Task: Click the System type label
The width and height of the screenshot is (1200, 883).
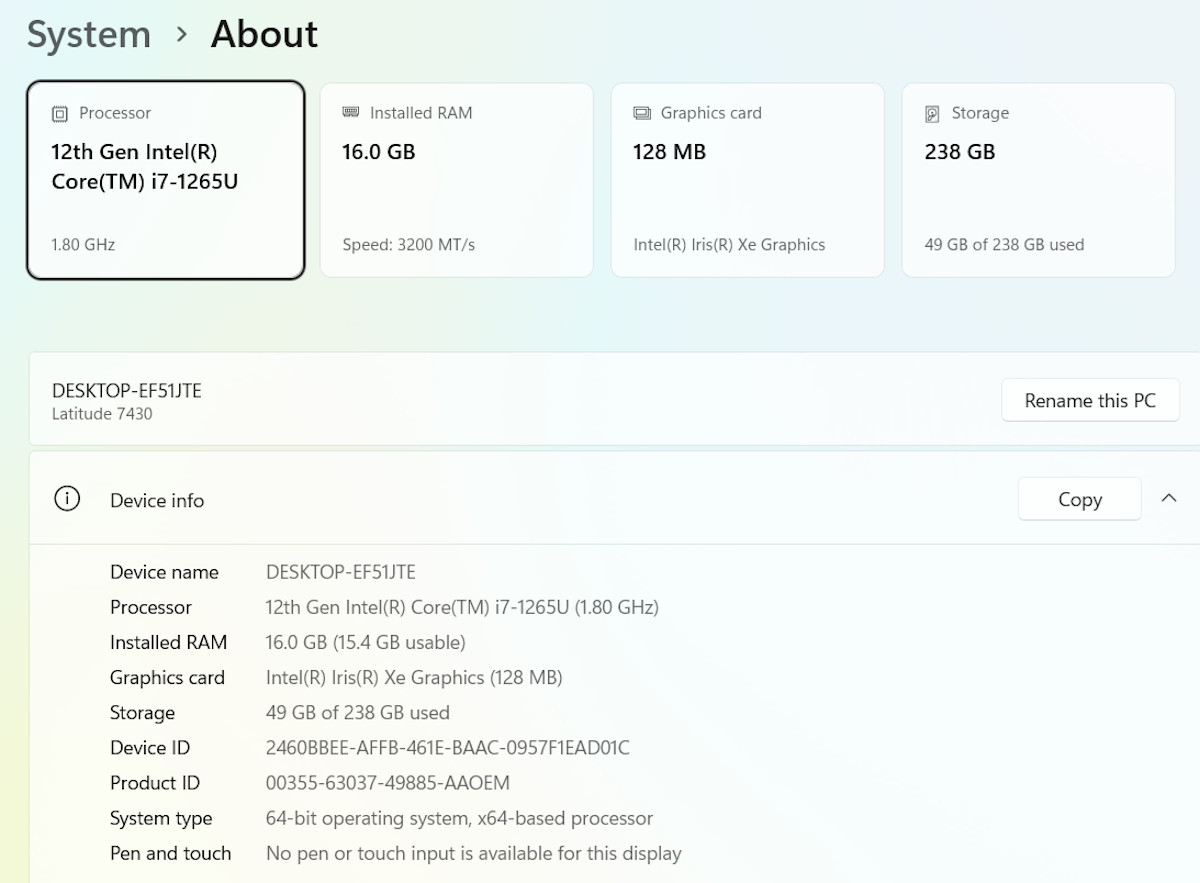Action: tap(161, 818)
